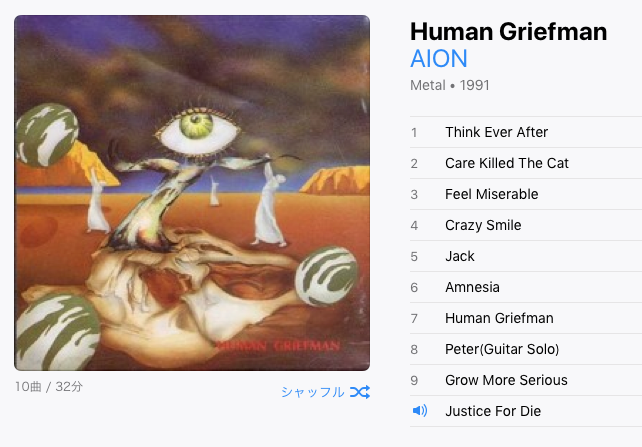642x447 pixels.
Task: Select the Amnesia track
Action: click(526, 287)
